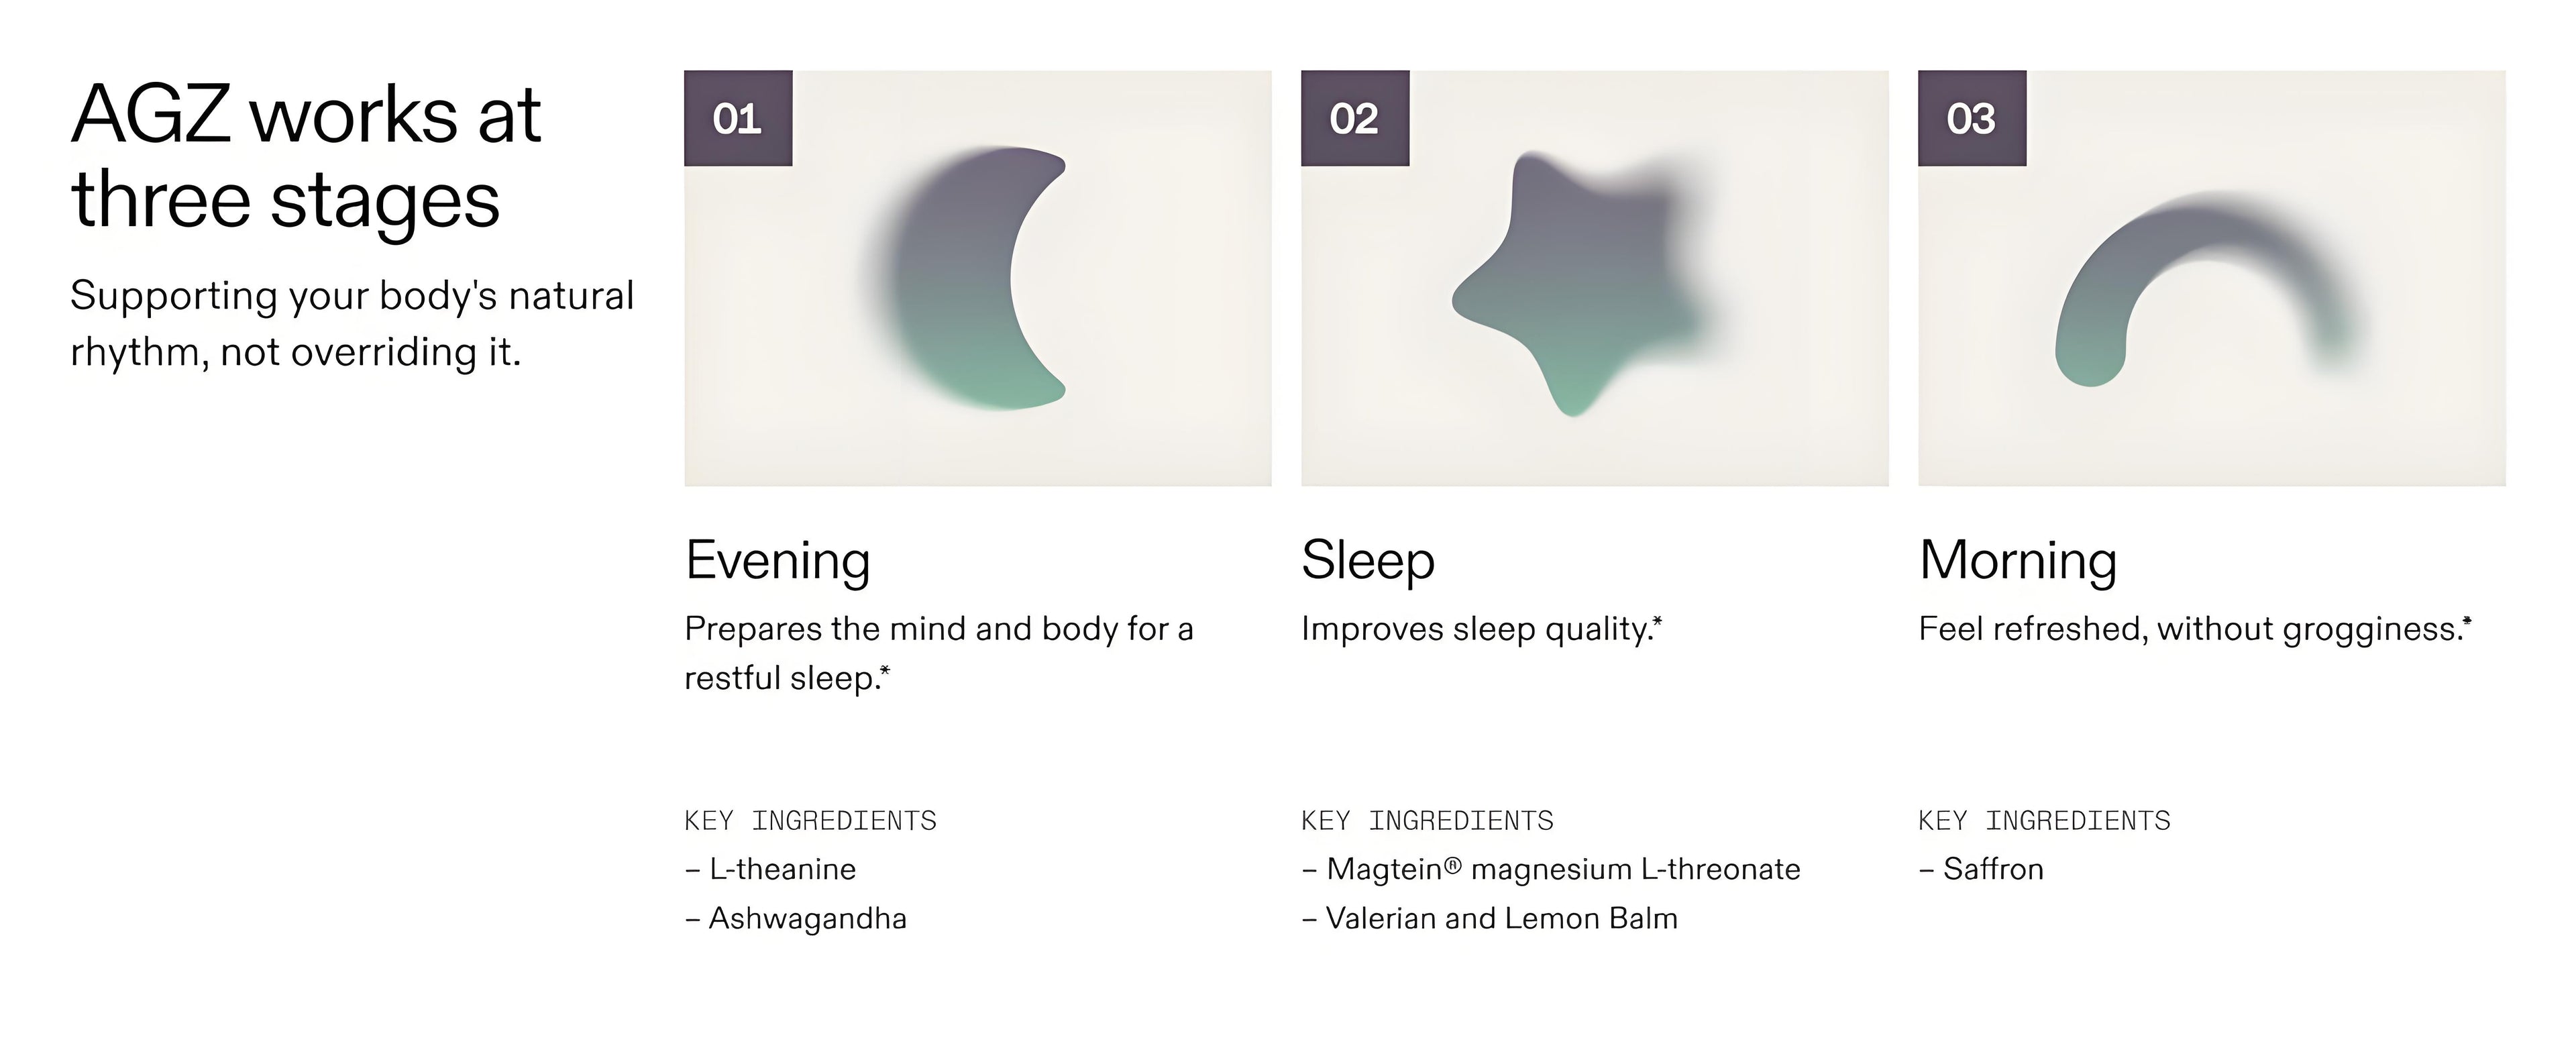
Task: Select the 01 stage badge
Action: tap(738, 118)
